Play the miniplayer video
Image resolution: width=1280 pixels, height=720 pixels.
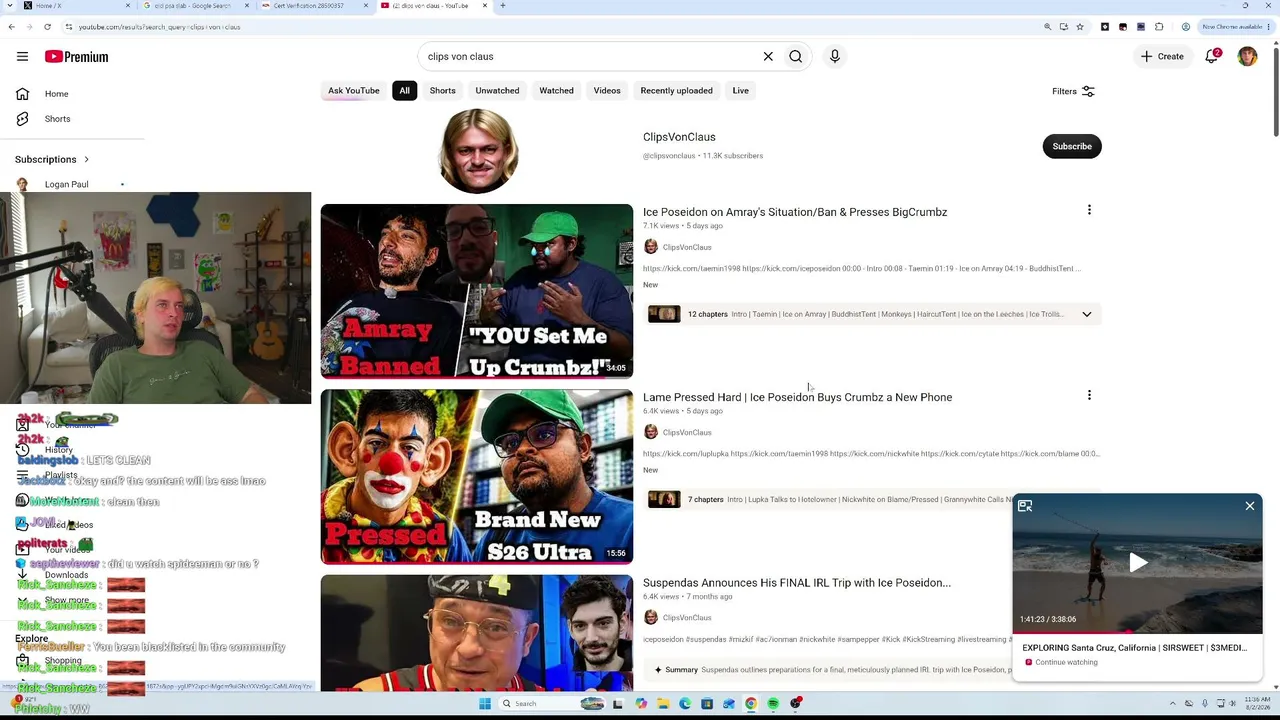[1138, 562]
